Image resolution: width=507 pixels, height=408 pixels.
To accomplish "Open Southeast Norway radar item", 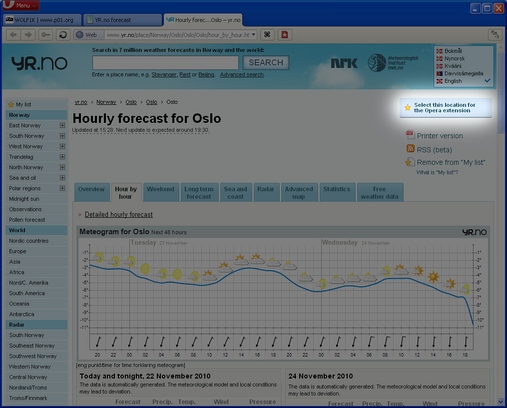I will [x=37, y=346].
